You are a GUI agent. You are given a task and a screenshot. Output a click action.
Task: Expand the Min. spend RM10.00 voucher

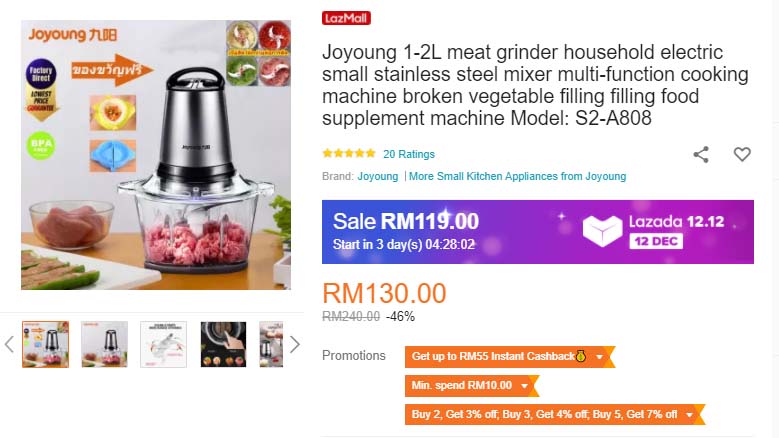[471, 385]
